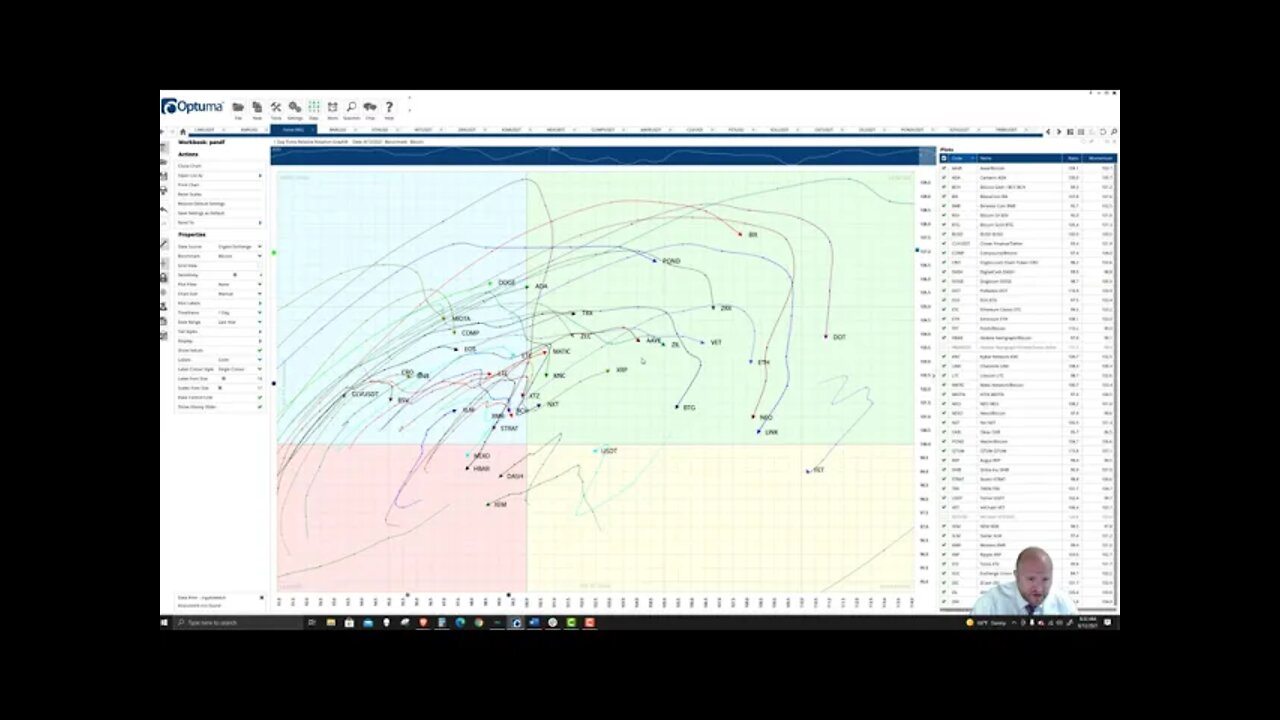Open the Windows Start button

(166, 622)
